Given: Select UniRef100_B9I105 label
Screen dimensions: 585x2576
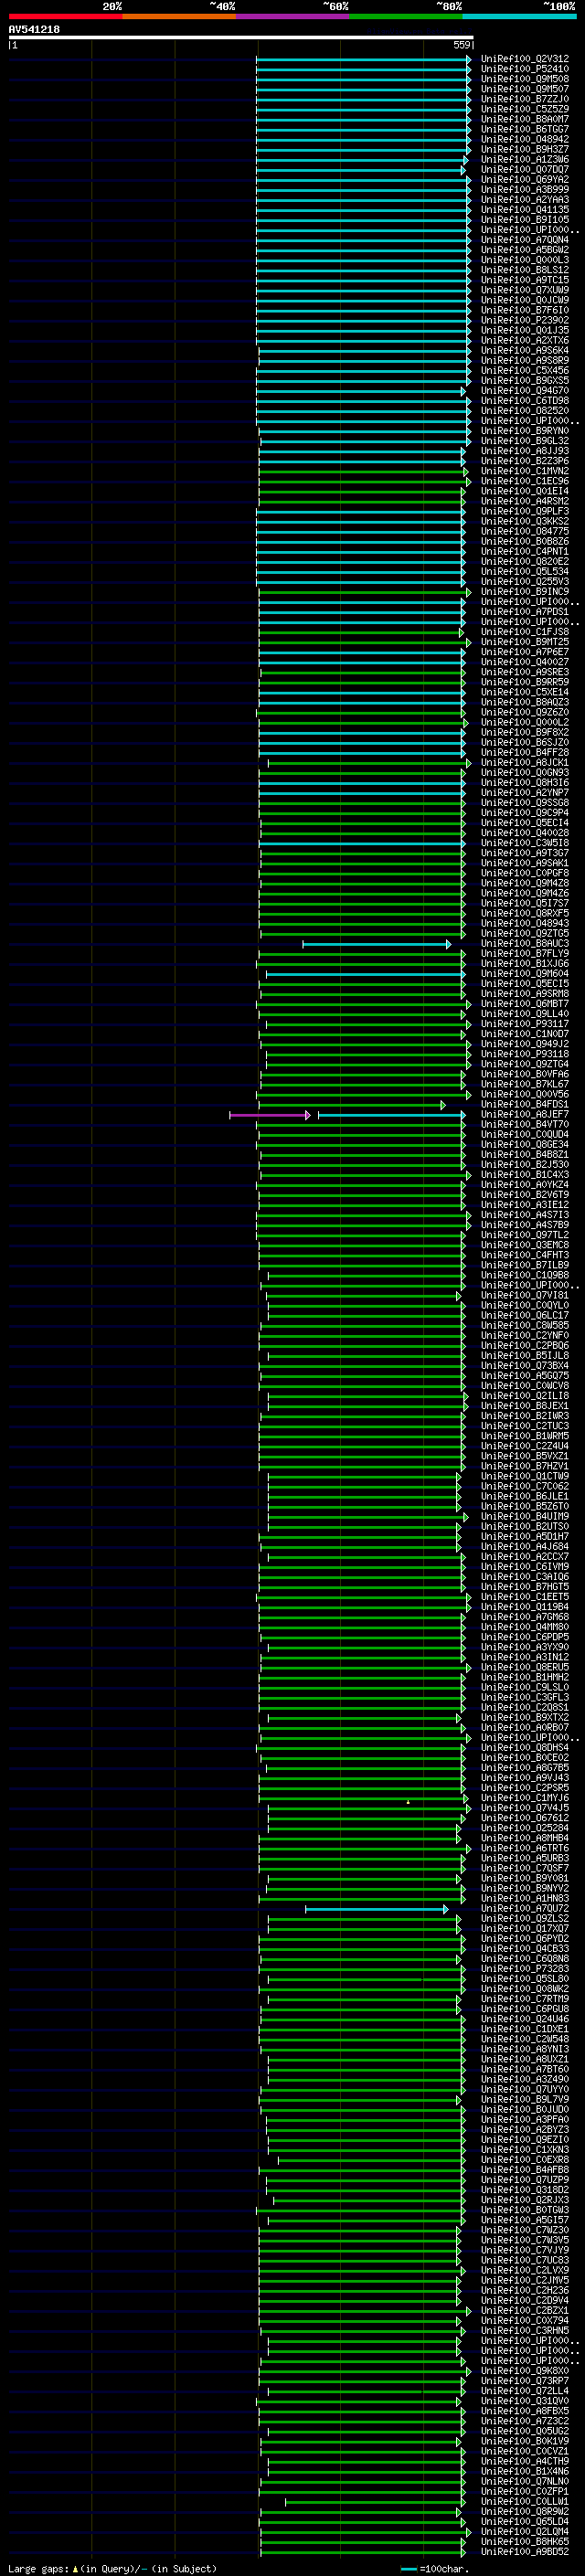Looking at the screenshot, I should click(x=525, y=219).
